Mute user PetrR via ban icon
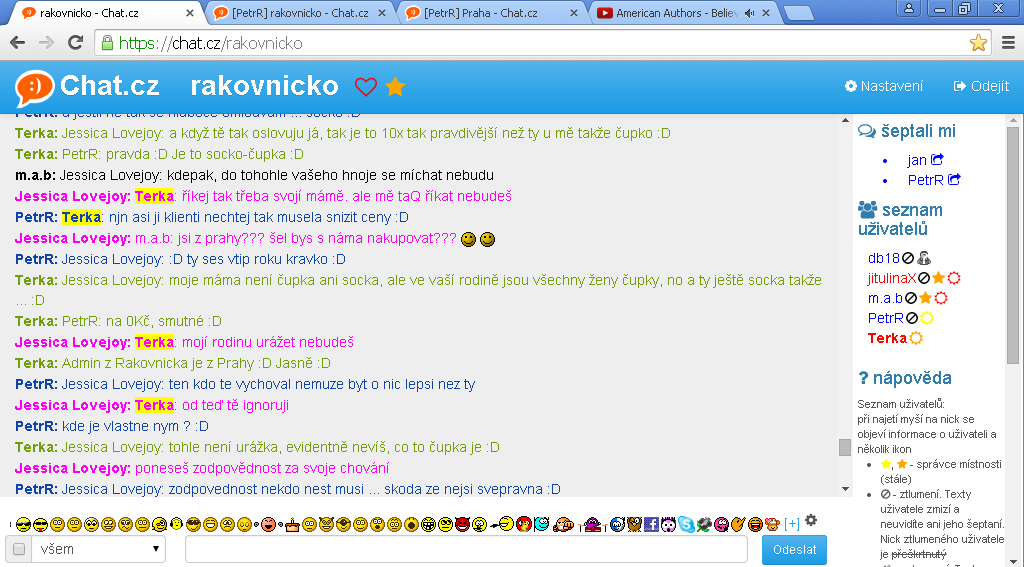Image resolution: width=1024 pixels, height=567 pixels. [912, 318]
